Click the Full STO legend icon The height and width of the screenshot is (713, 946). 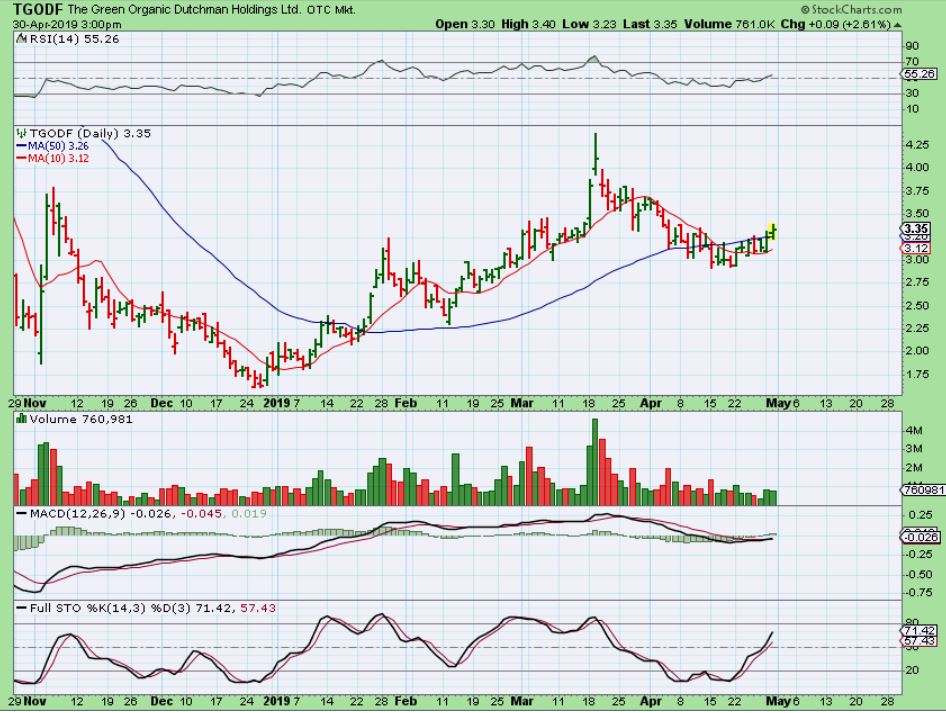21,607
